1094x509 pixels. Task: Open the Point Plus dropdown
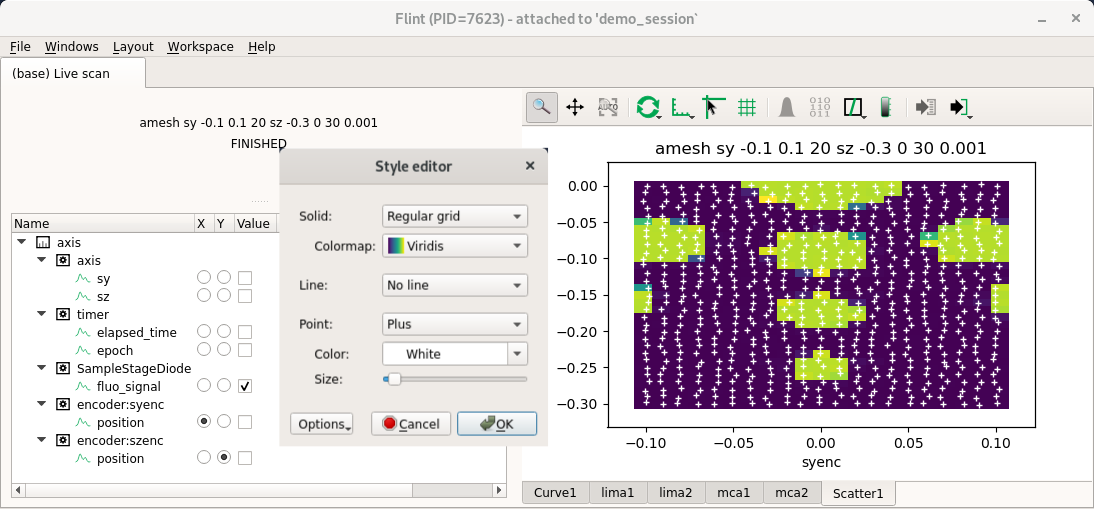click(455, 324)
